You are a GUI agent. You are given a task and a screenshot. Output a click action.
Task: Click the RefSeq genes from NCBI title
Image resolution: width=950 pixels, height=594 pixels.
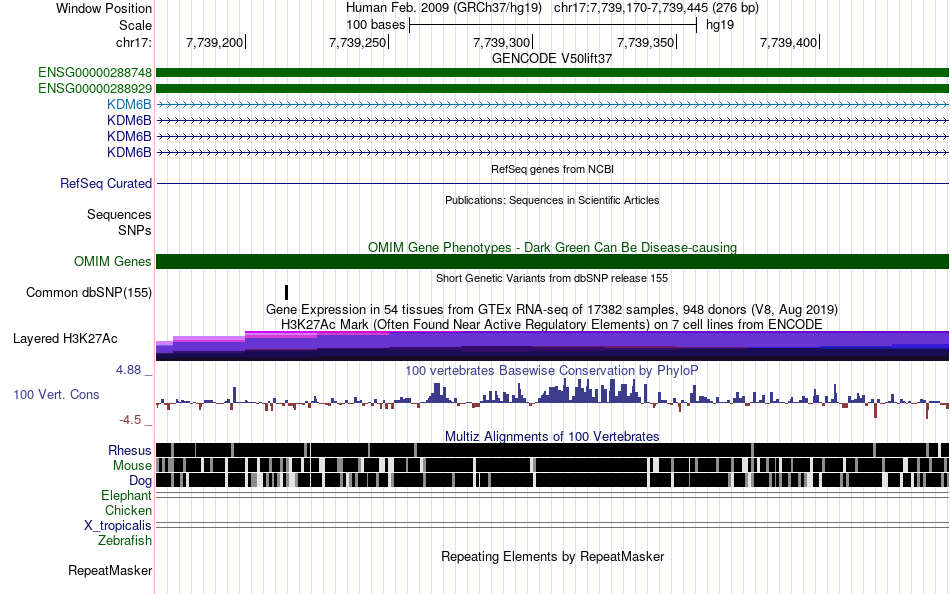tap(552, 170)
